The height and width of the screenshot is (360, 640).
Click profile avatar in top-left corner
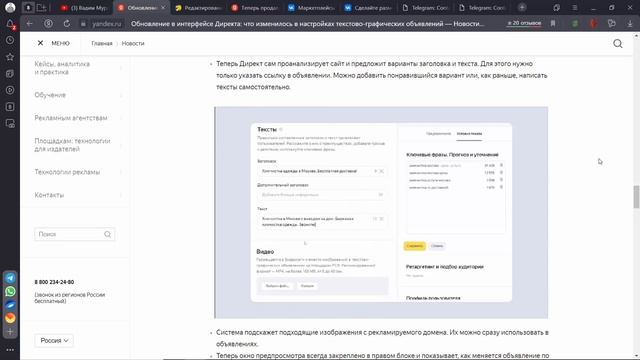pos(10,7)
